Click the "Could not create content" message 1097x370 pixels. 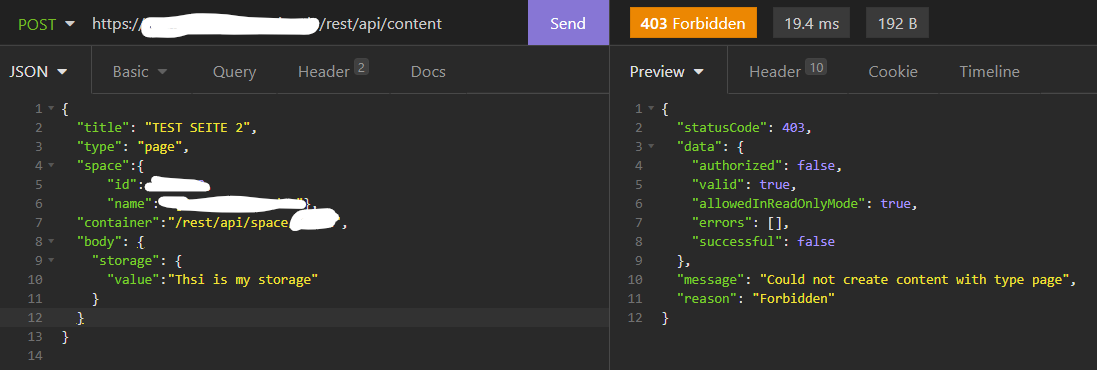913,279
